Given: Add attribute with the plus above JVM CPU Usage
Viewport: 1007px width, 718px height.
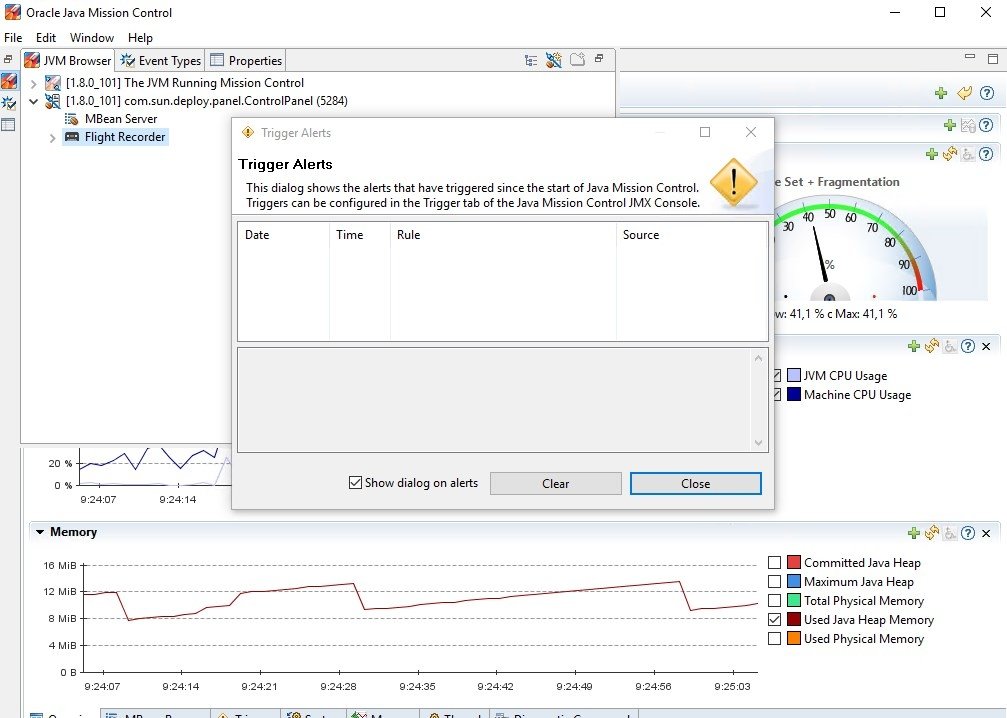Looking at the screenshot, I should [x=914, y=346].
